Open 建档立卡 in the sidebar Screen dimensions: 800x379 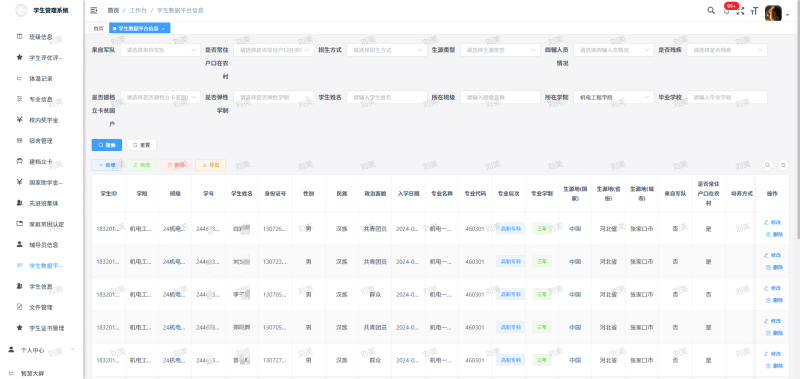click(x=42, y=162)
